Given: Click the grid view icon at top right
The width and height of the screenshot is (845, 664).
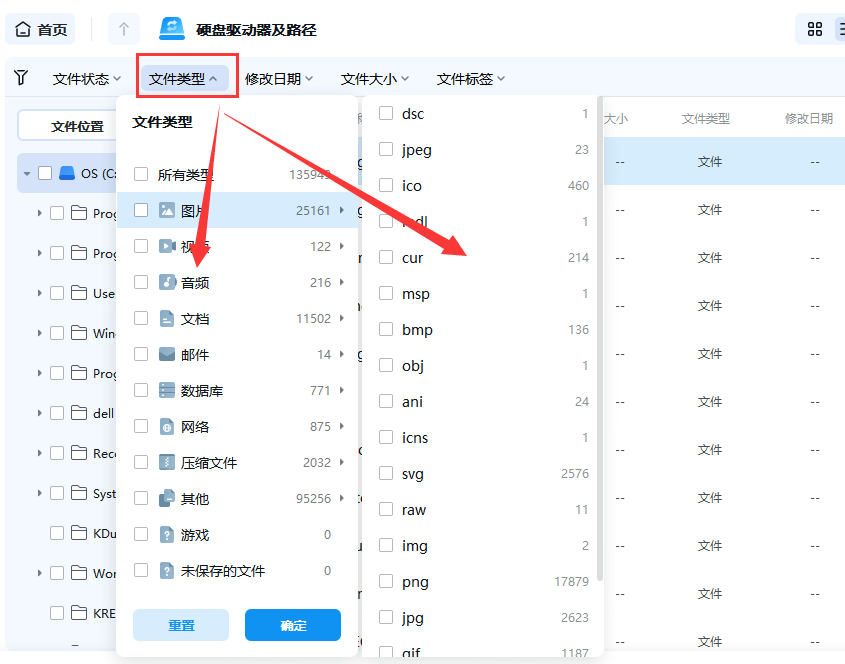Looking at the screenshot, I should click(816, 29).
